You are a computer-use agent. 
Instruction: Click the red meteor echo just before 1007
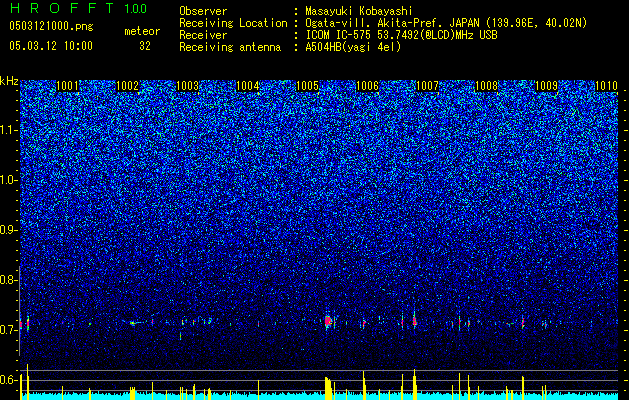click(415, 321)
